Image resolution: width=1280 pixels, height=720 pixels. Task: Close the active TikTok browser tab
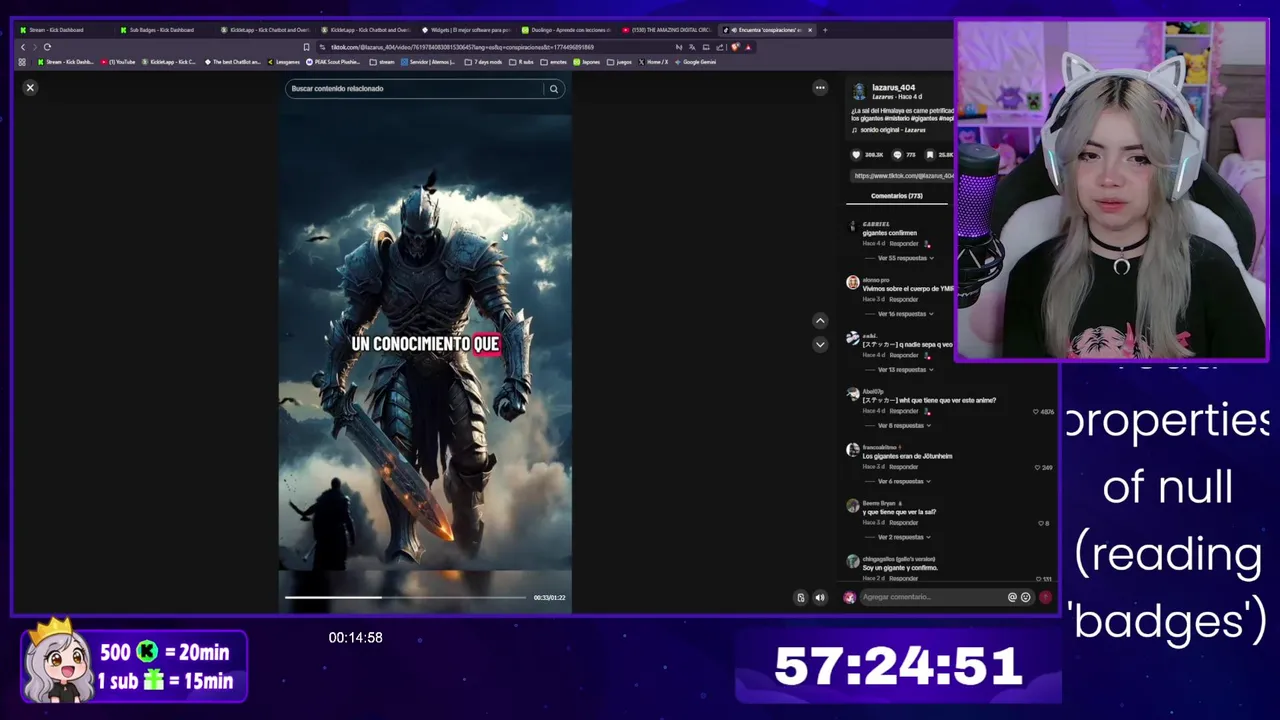coord(810,30)
